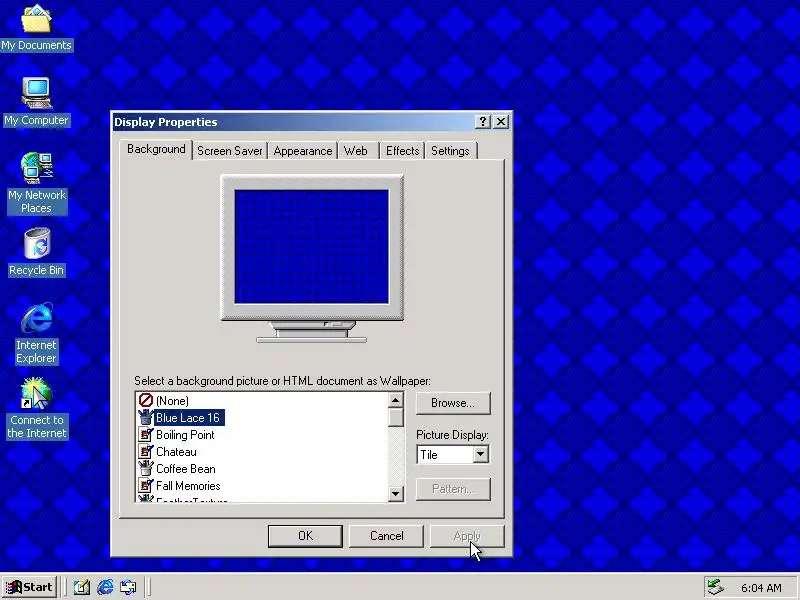Viewport: 800px width, 600px height.
Task: Switch to the Settings tab
Action: coord(450,151)
